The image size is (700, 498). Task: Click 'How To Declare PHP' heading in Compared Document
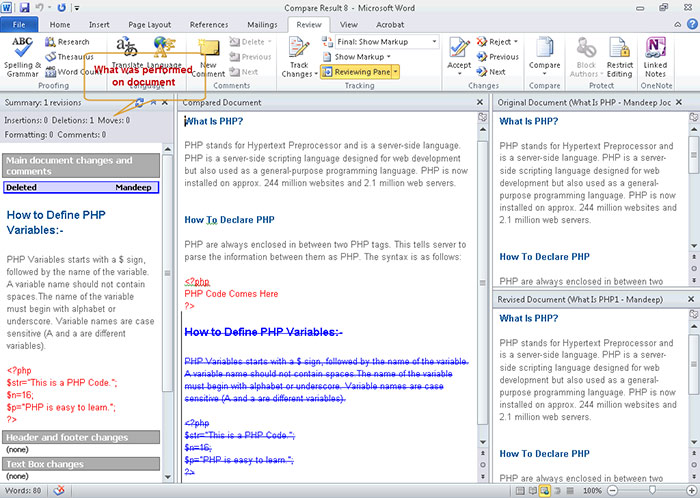click(229, 220)
